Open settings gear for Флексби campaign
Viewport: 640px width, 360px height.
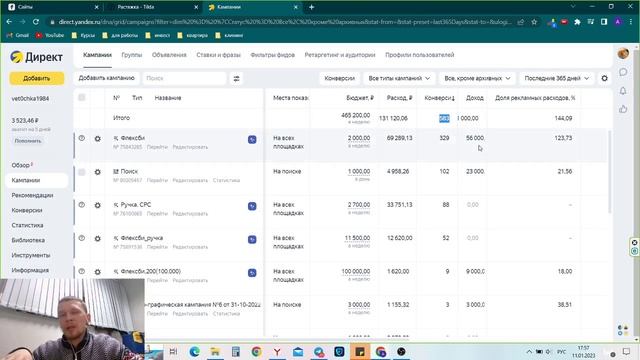(x=98, y=139)
